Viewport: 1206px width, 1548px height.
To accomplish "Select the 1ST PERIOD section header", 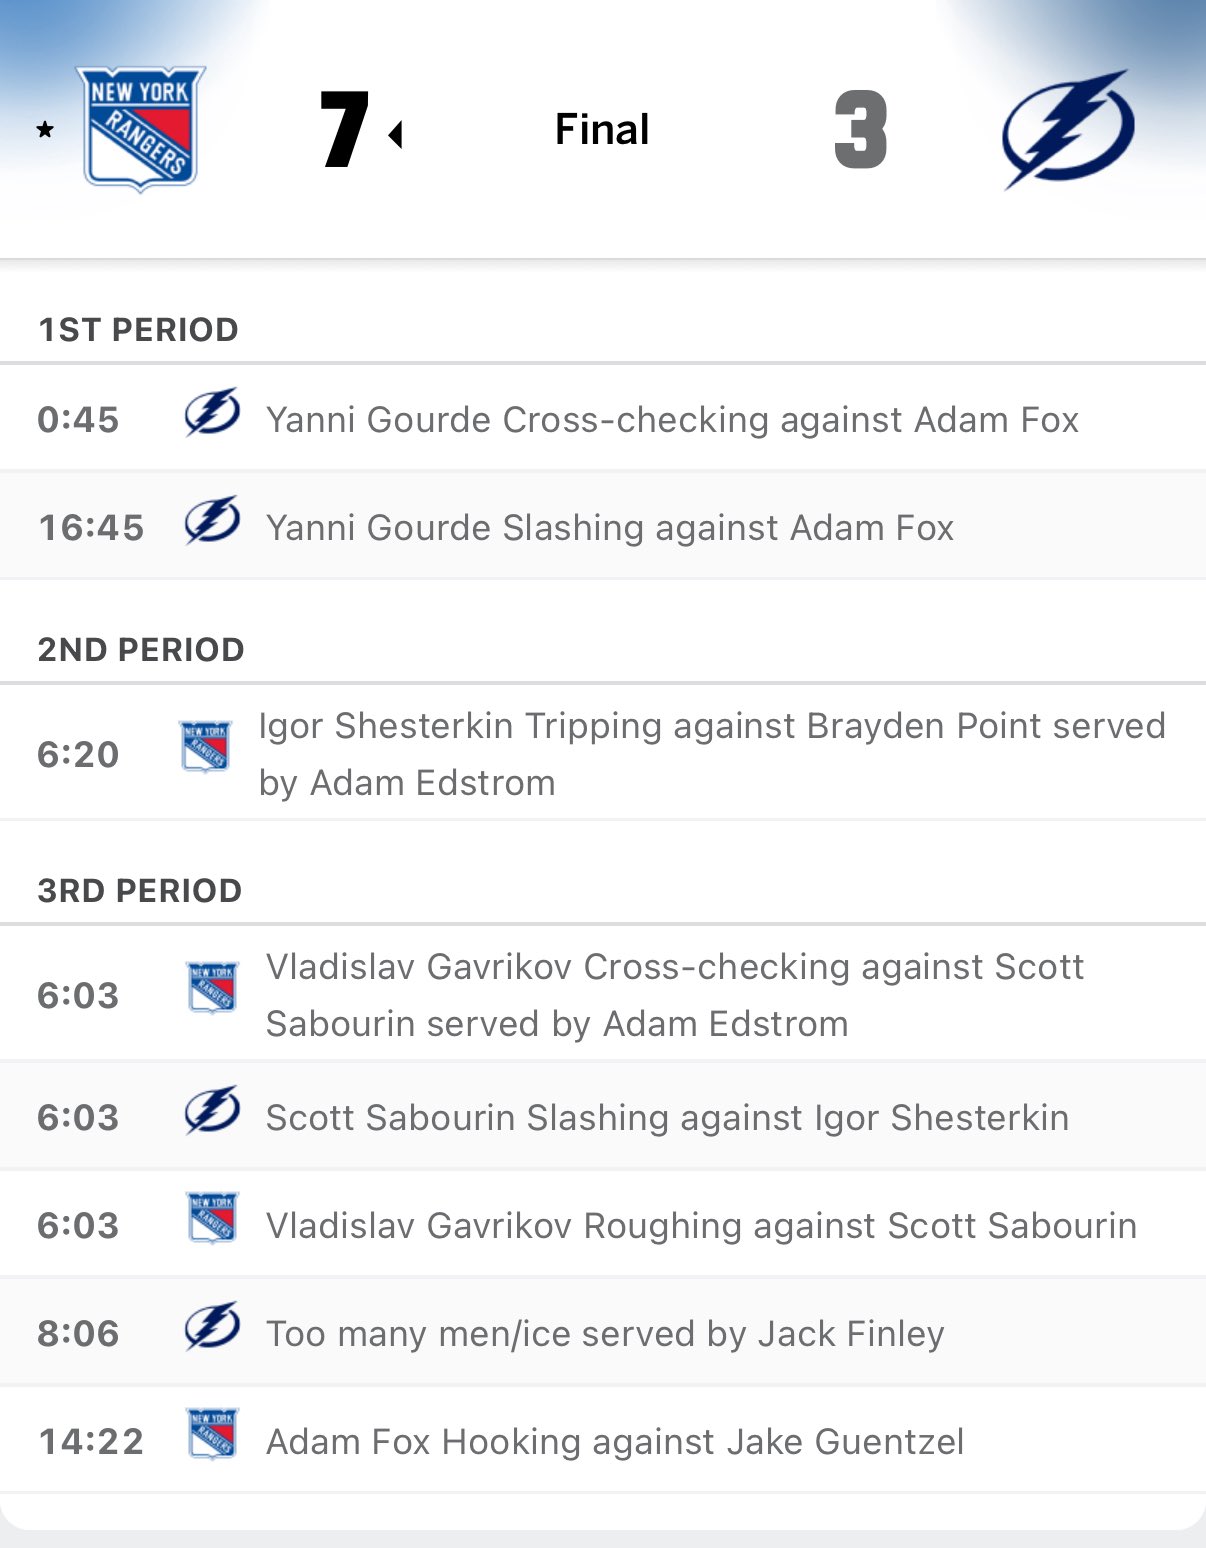I will coord(138,330).
